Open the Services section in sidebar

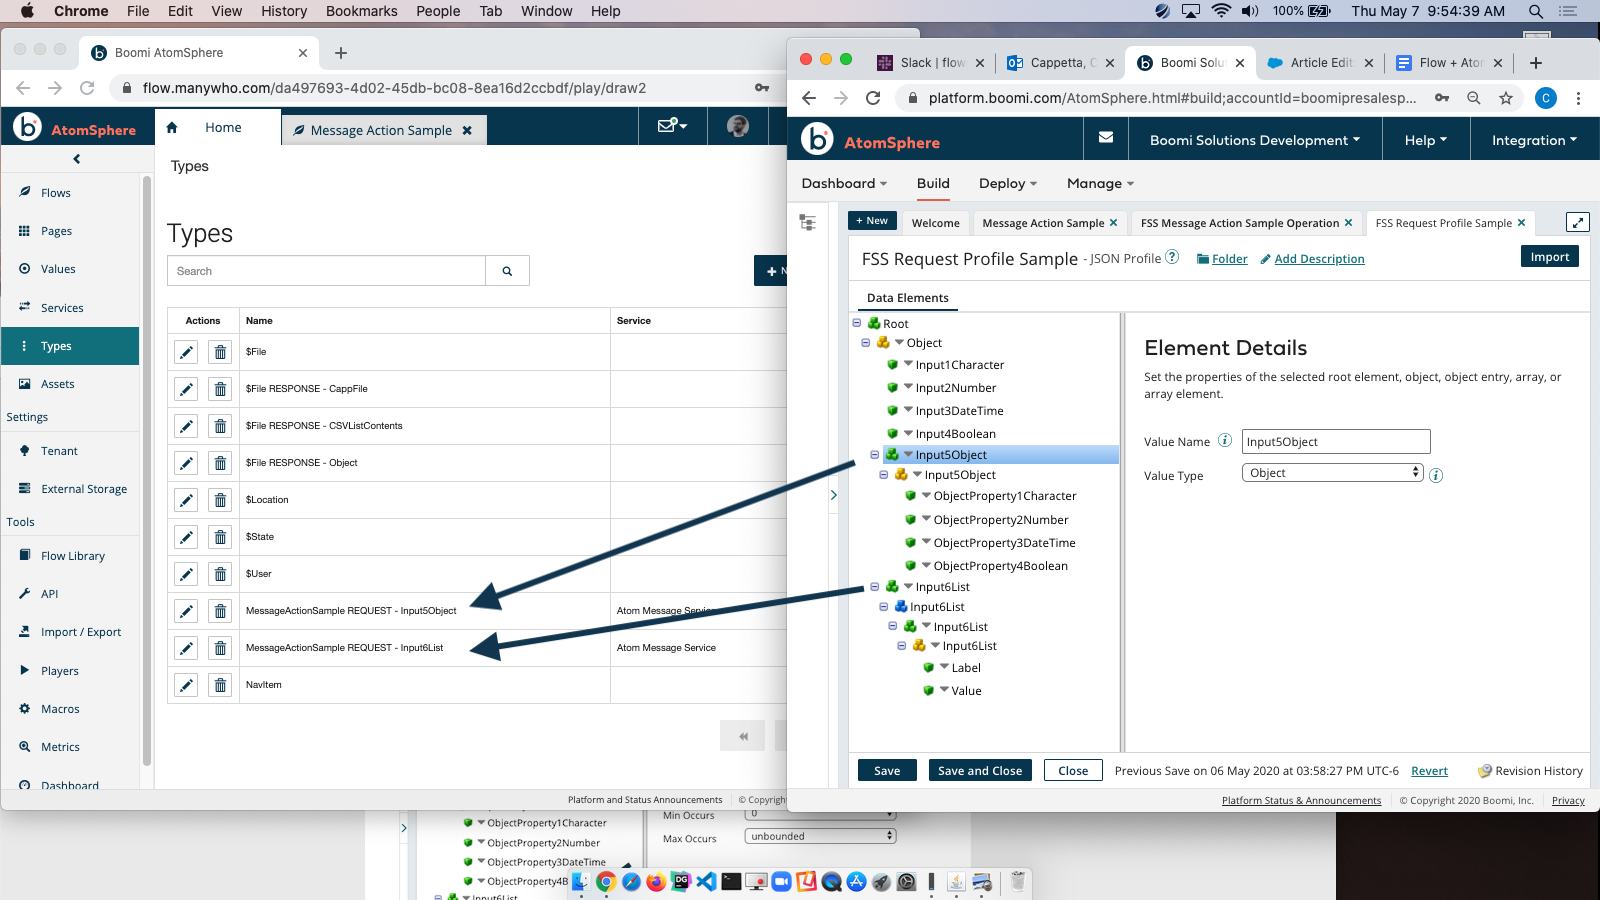(62, 308)
